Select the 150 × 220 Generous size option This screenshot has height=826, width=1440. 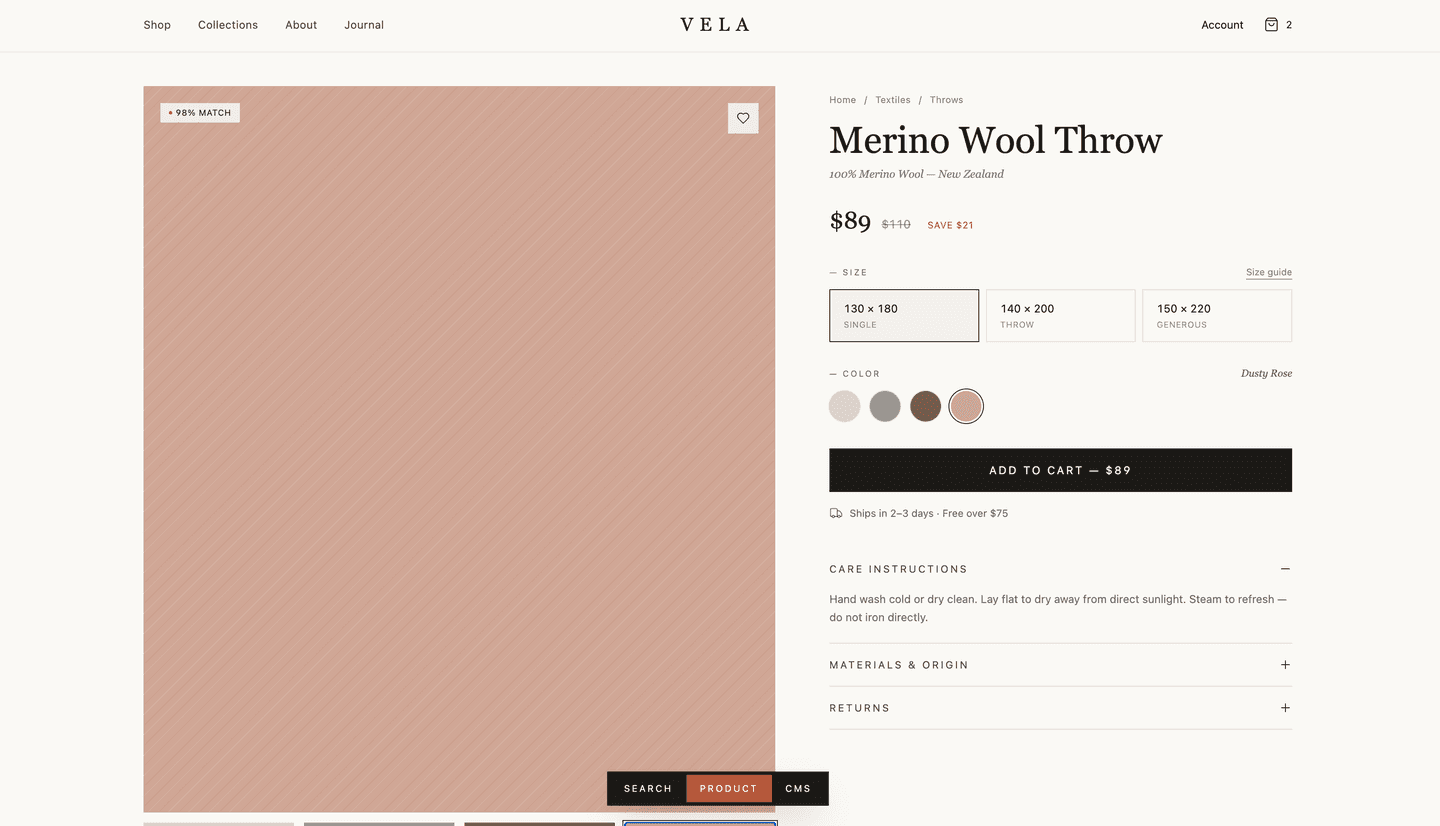(x=1216, y=315)
